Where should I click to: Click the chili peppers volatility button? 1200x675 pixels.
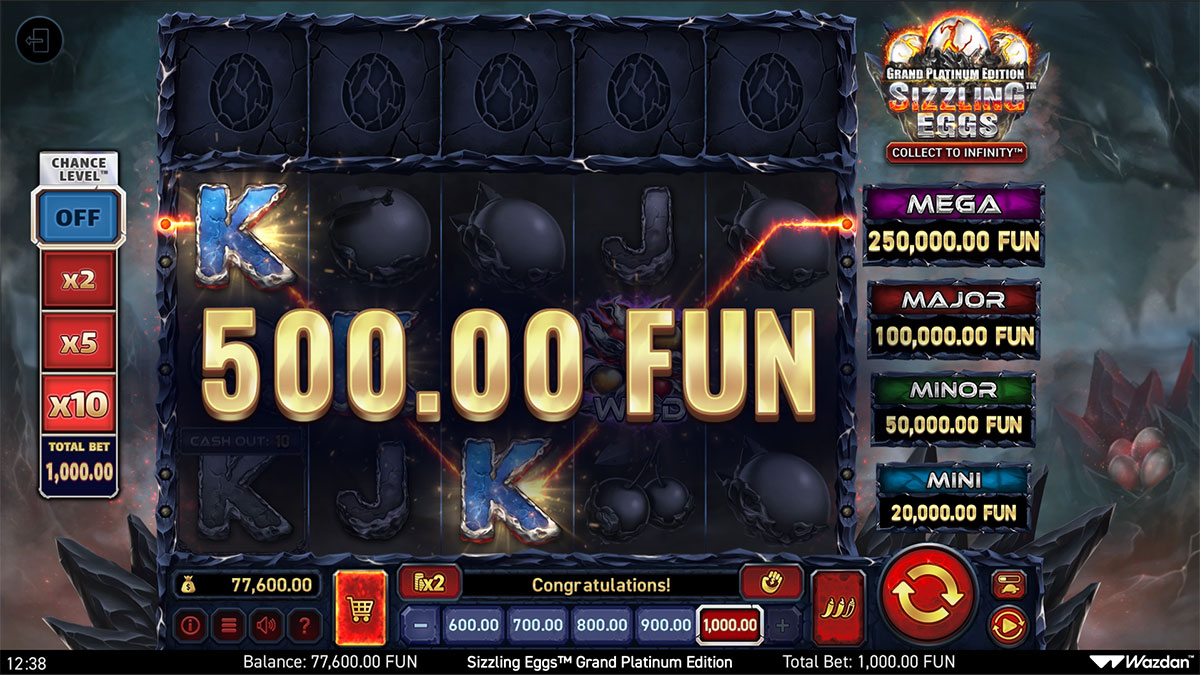[838, 606]
